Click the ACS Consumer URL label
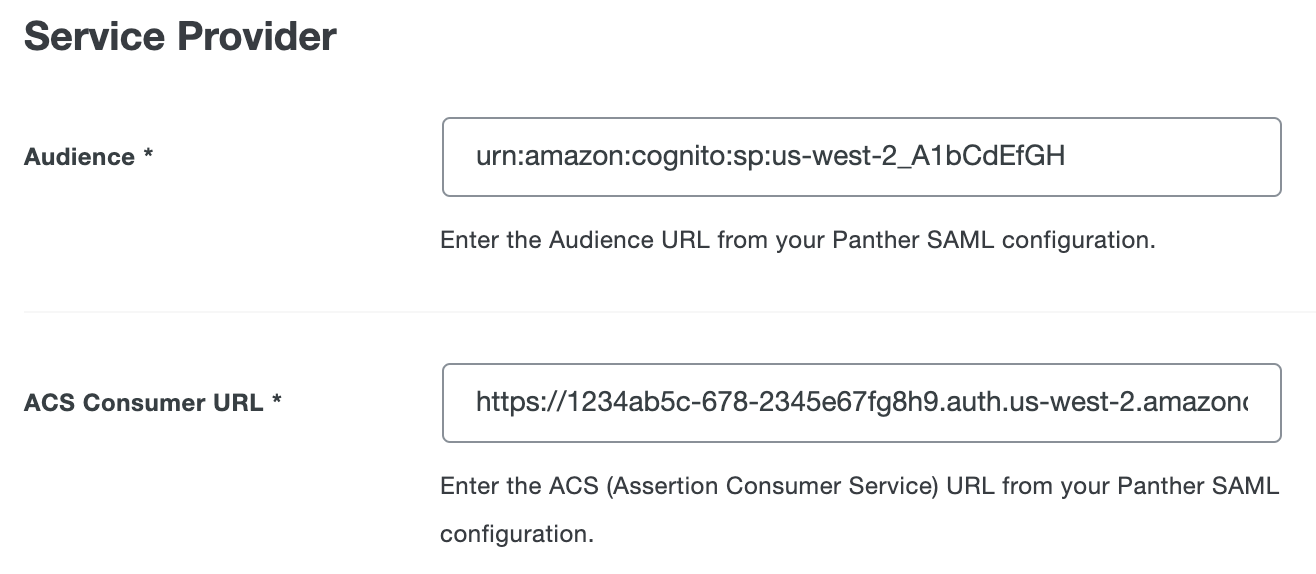The image size is (1316, 574). [143, 403]
